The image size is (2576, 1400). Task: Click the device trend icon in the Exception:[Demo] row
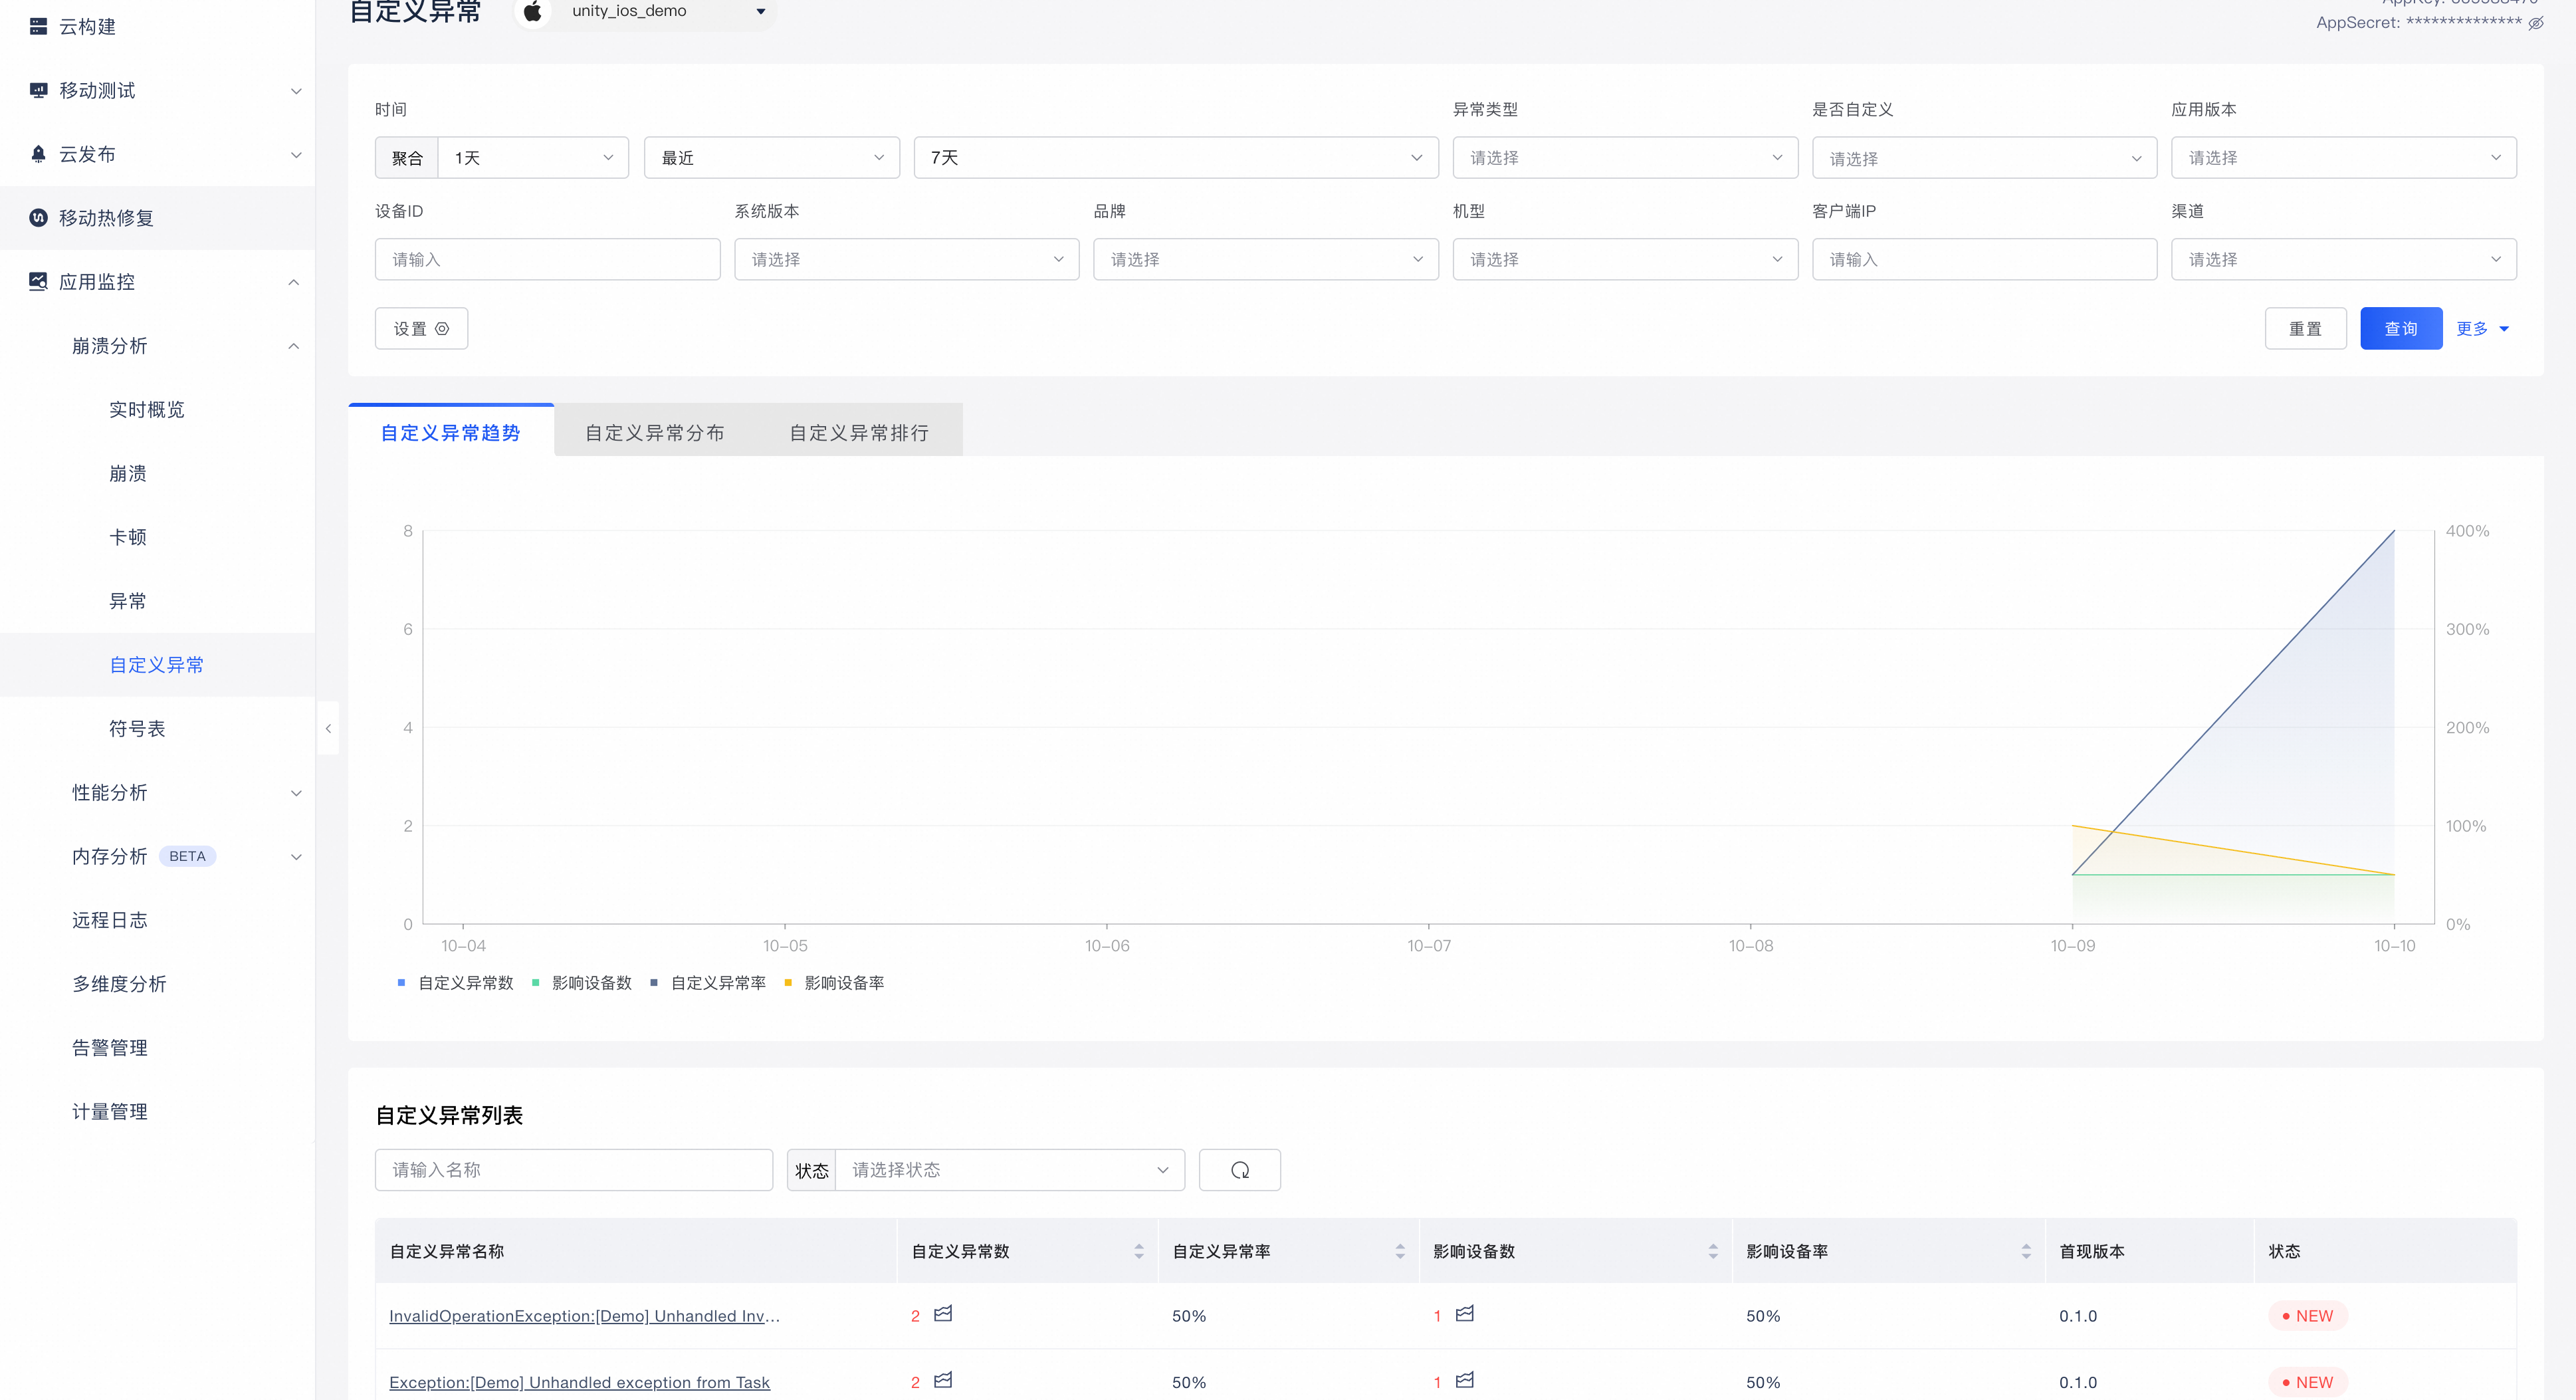(1465, 1380)
